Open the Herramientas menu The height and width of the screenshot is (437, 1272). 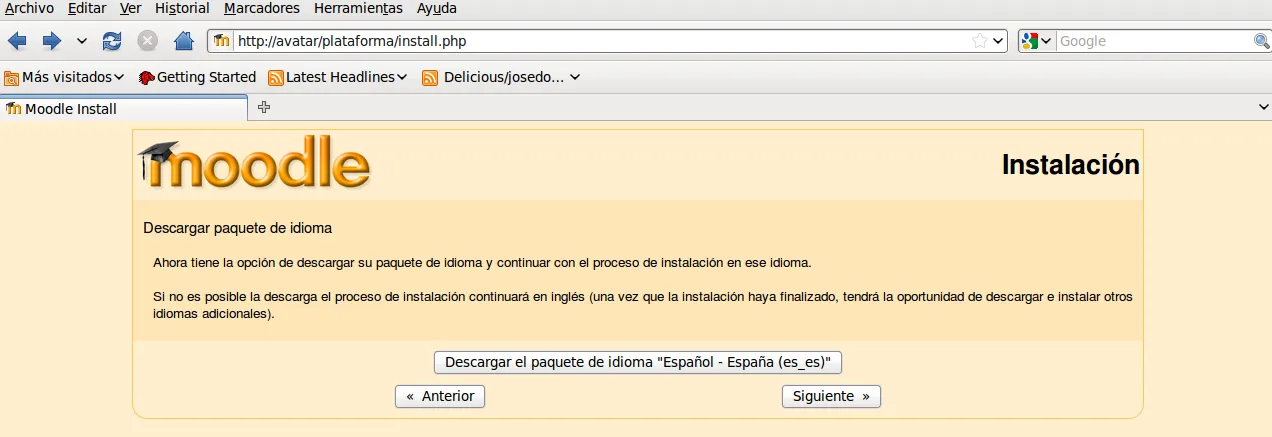click(x=358, y=8)
